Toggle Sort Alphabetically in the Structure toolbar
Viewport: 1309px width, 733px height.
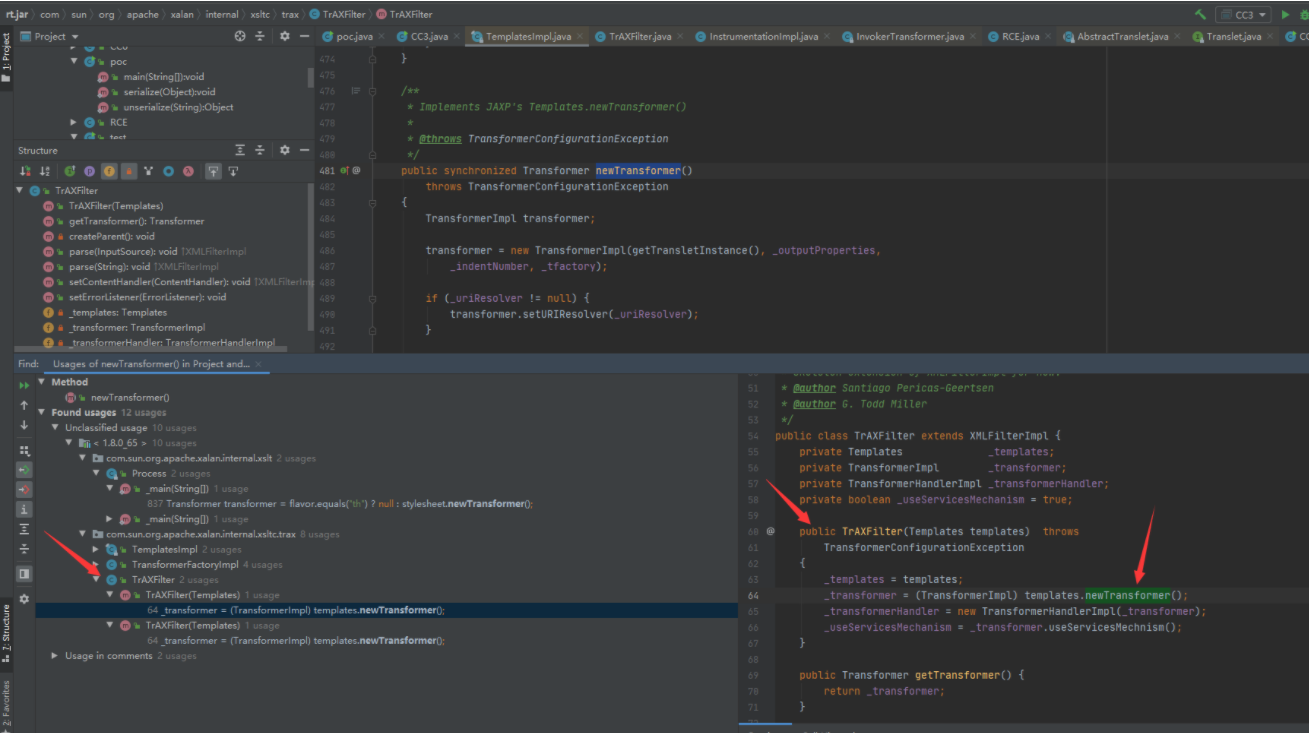coord(45,171)
